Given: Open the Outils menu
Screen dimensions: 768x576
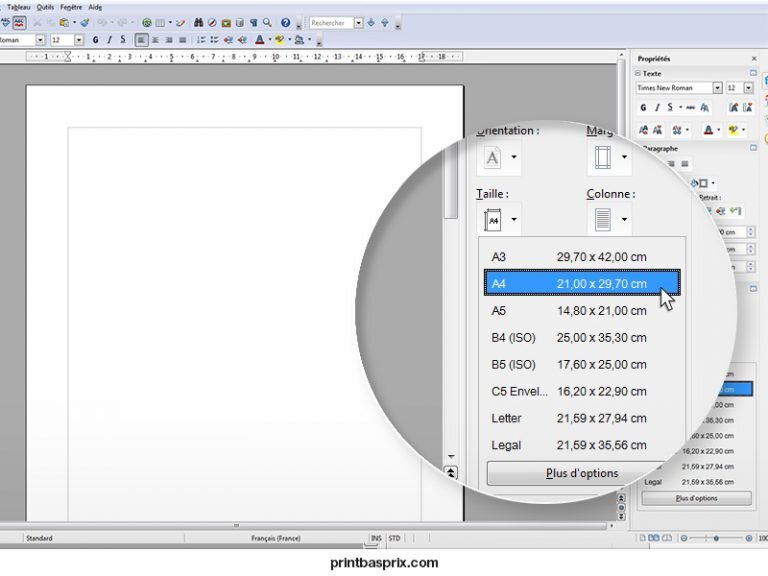Looking at the screenshot, I should [46, 7].
